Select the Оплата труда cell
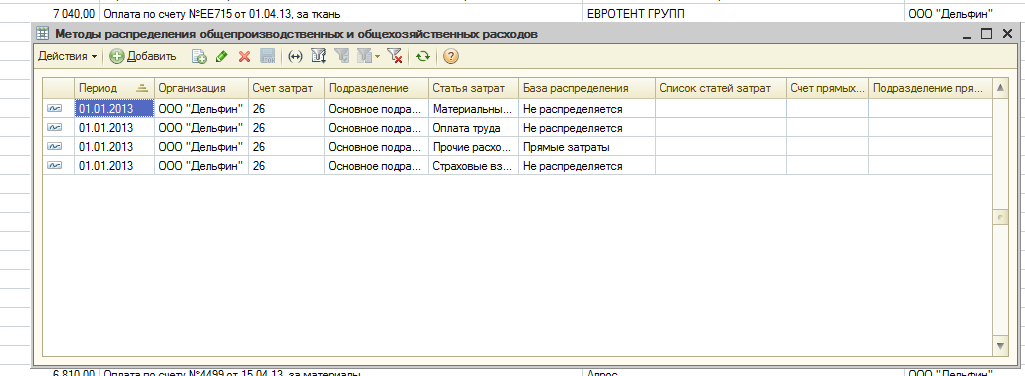Screen dimensions: 1025x376 474,128
